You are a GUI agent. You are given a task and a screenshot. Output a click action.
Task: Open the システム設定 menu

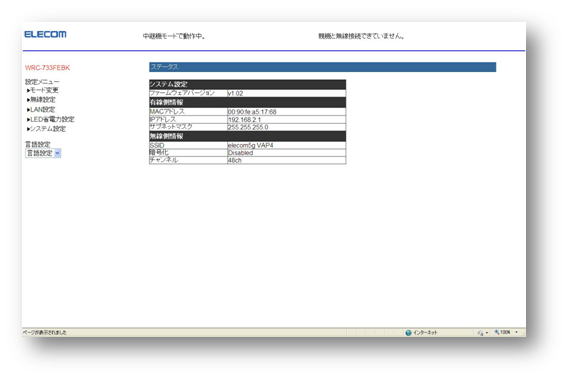point(46,129)
